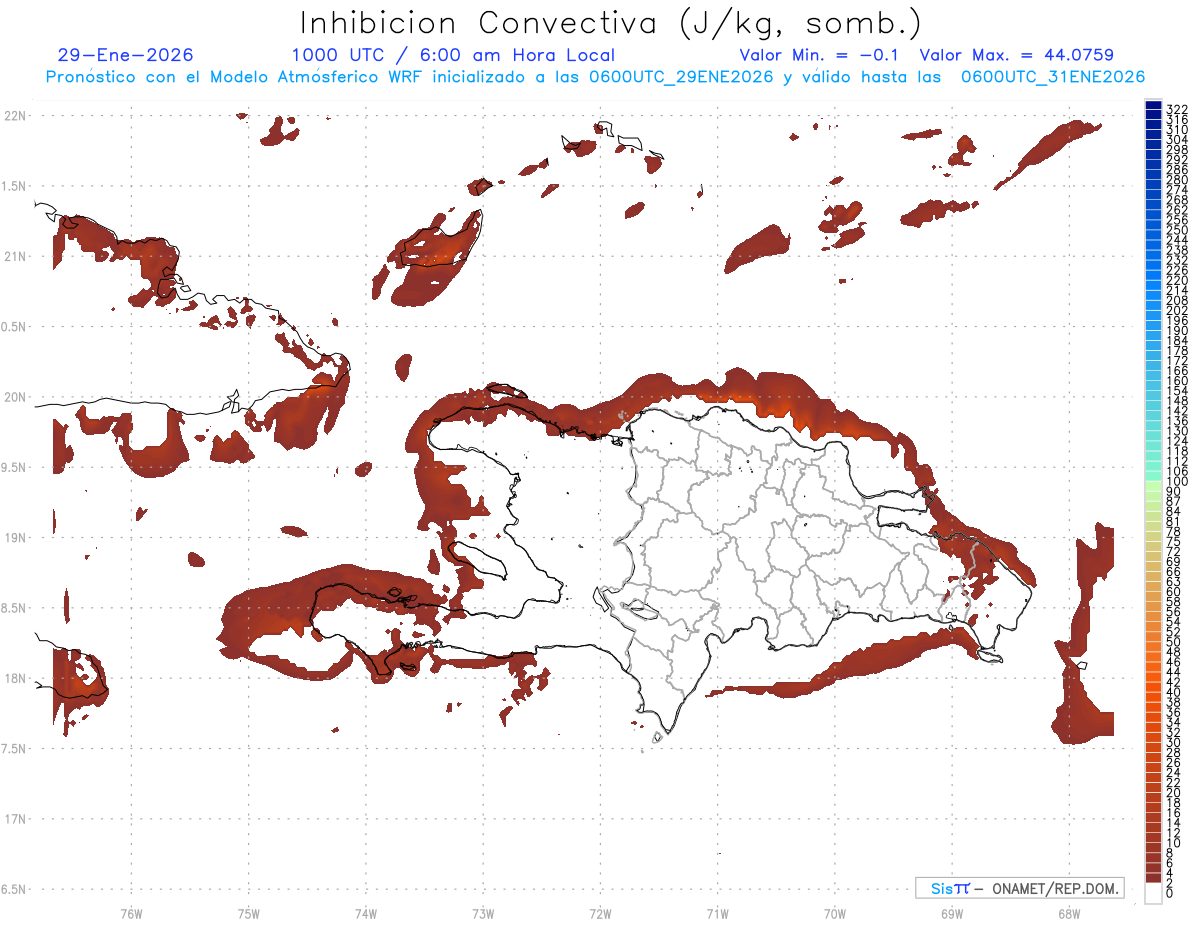Screen dimensions: 1200x927
Task: Click the 'Valor Min. = -0.1' readout
Action: pos(819,55)
